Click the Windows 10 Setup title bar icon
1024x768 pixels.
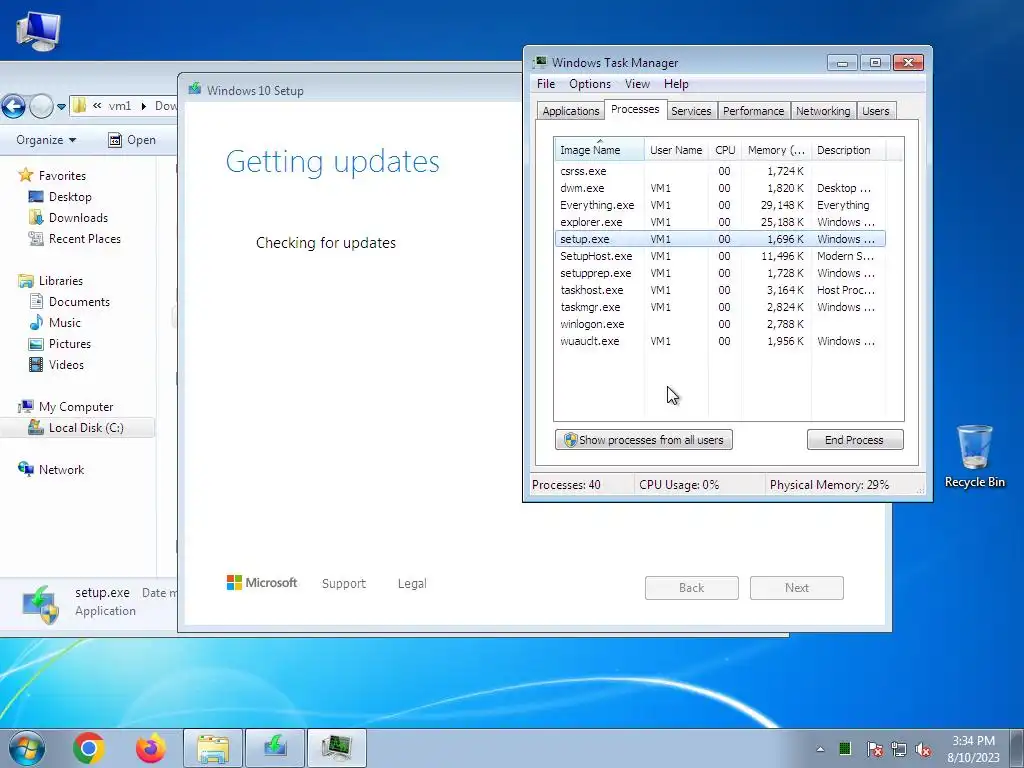[194, 89]
